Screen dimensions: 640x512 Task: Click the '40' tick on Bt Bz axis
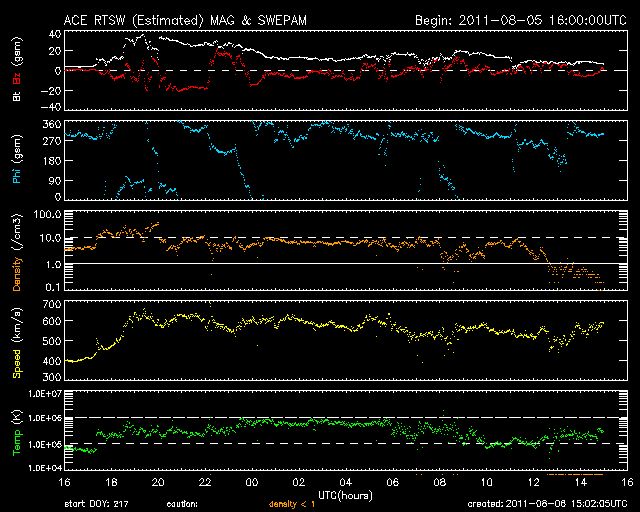point(56,34)
